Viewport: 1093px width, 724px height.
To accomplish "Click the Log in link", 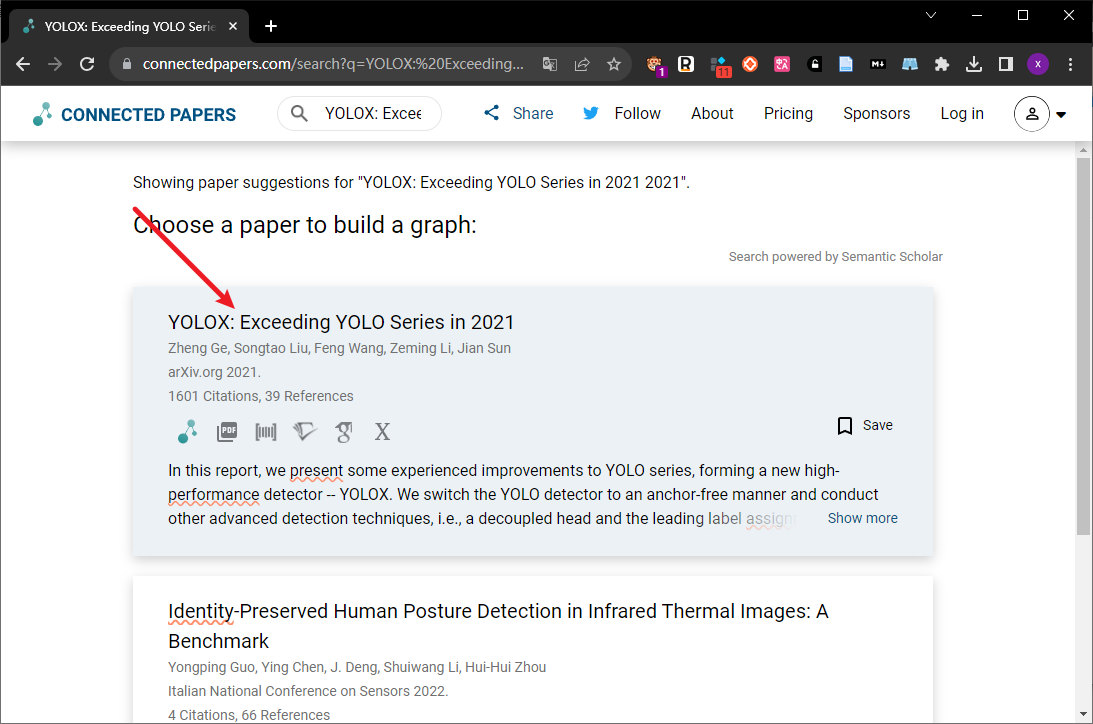I will (x=961, y=113).
